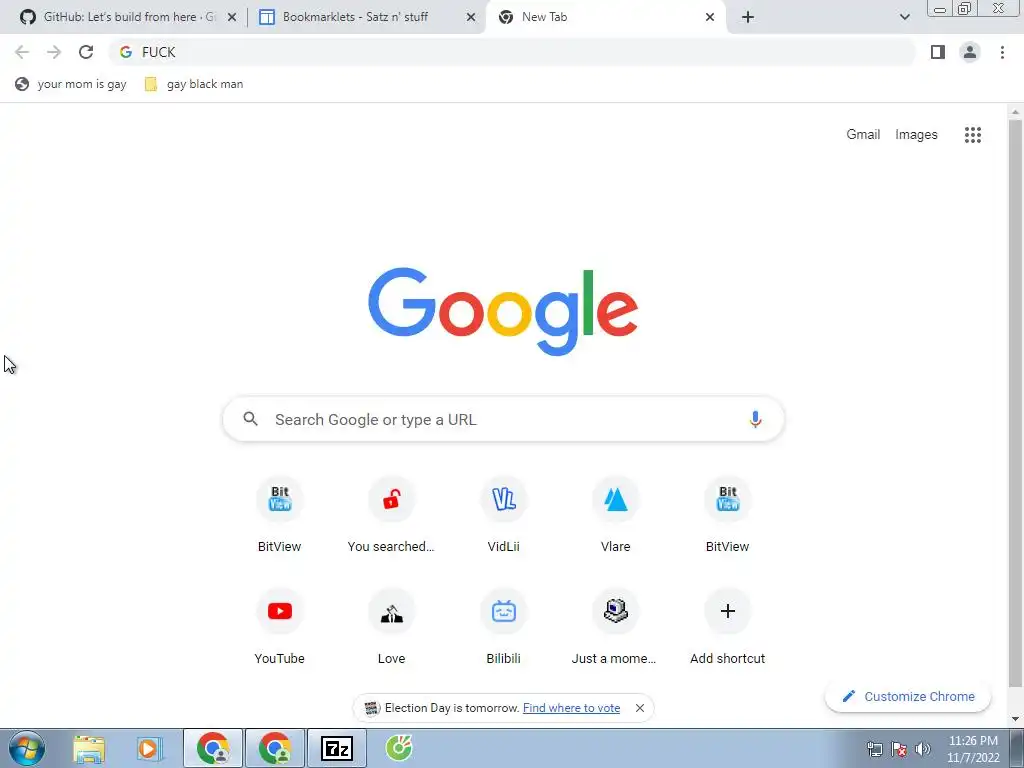The image size is (1024, 768).
Task: Click the vertical page scrollbar
Action: coord(1015,402)
